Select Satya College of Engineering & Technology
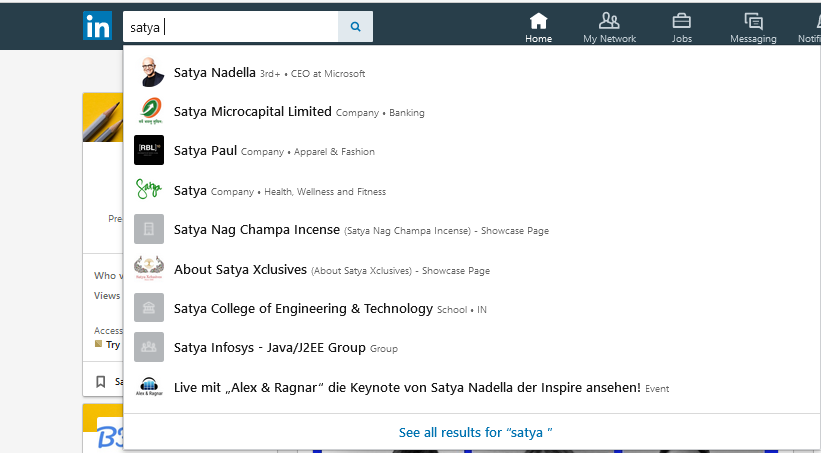The height and width of the screenshot is (453, 821). pos(472,308)
